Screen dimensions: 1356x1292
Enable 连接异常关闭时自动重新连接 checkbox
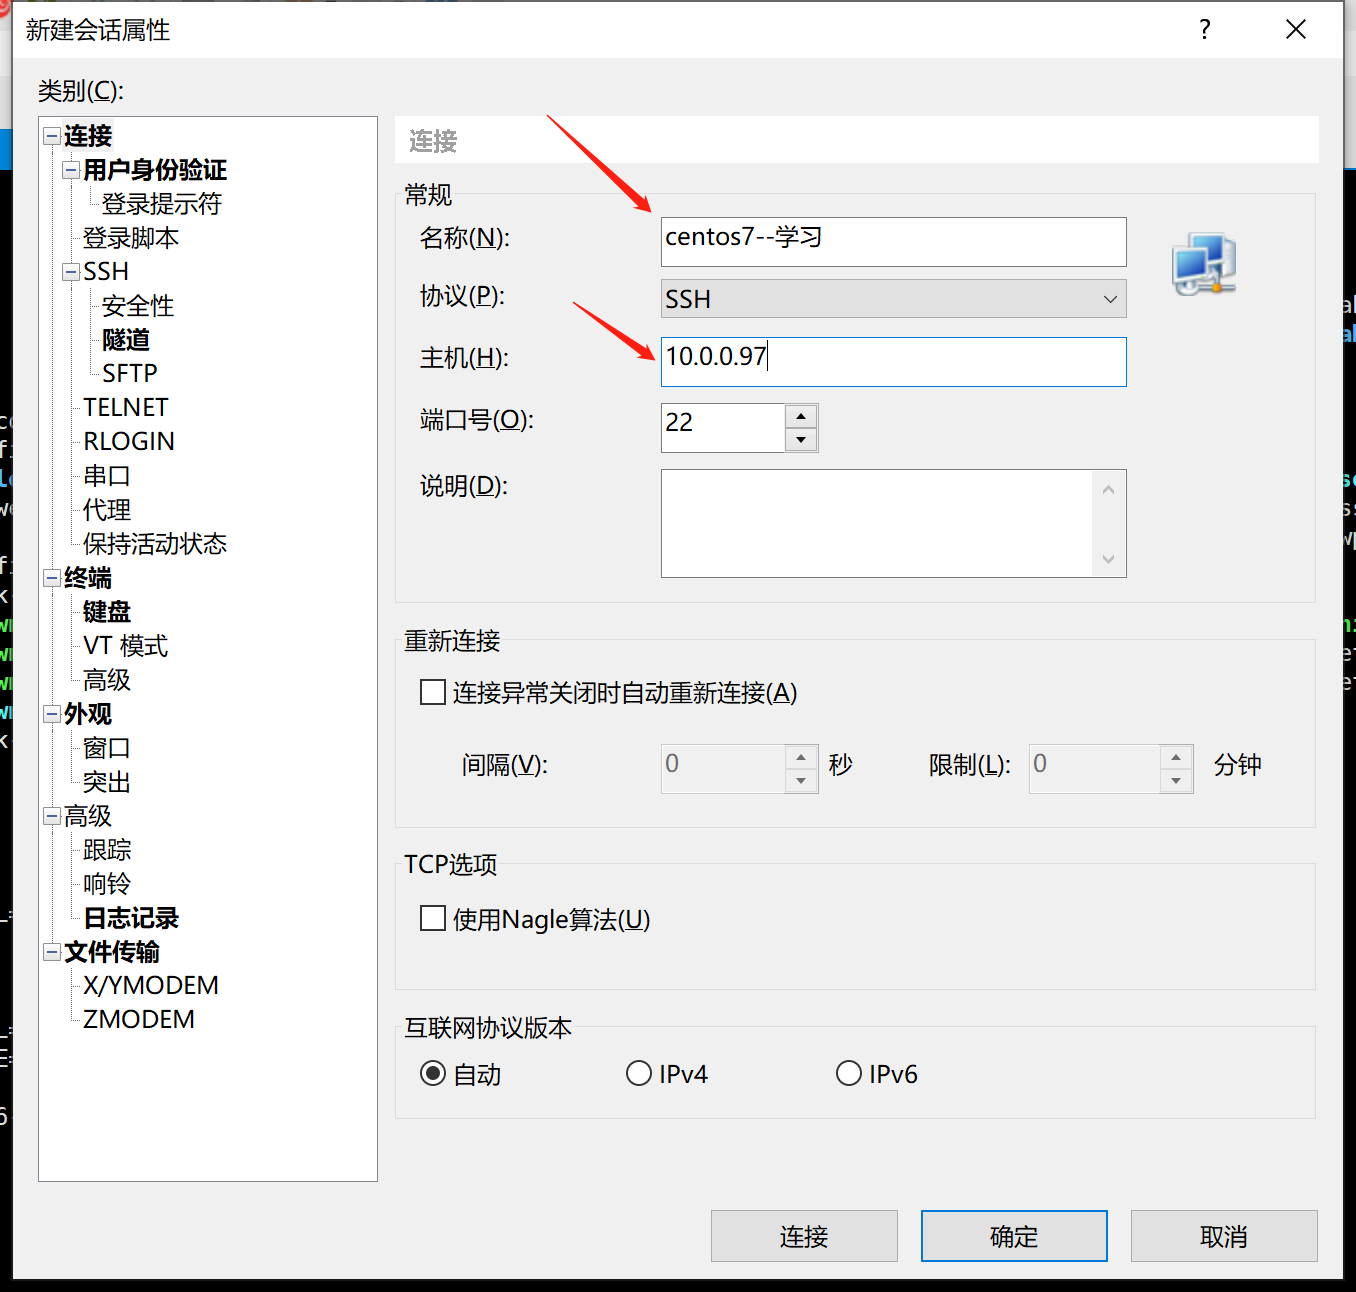click(x=432, y=691)
